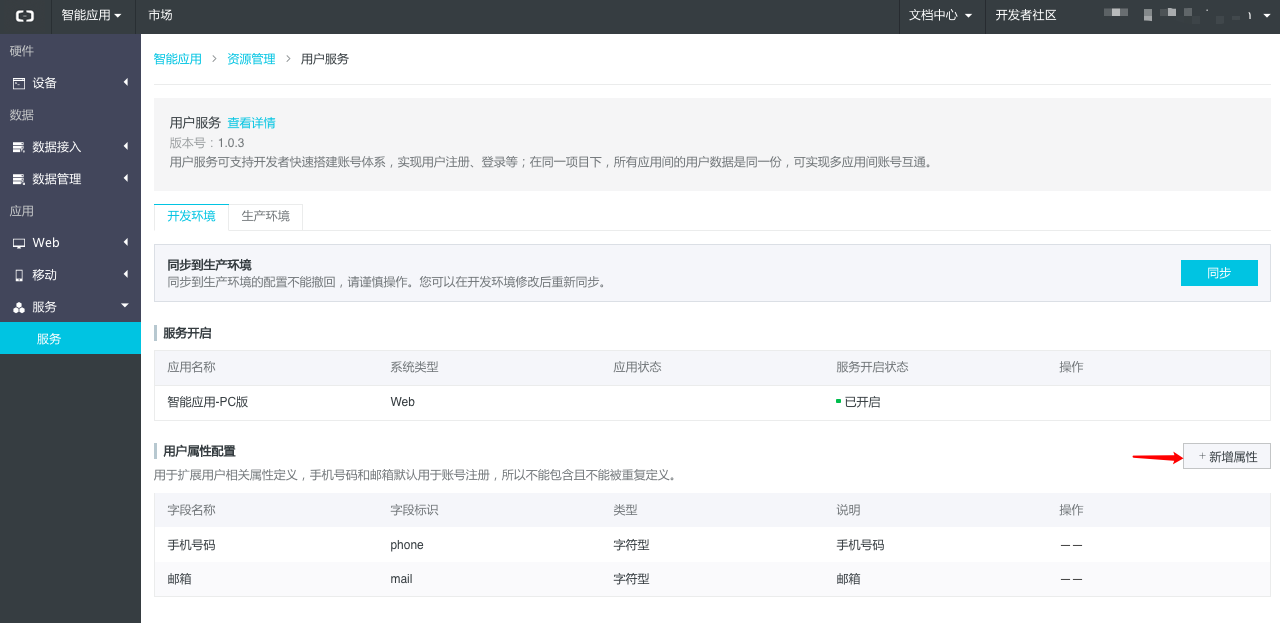This screenshot has height=623, width=1280.
Task: Expand the 设备 sidebar arrow
Action: pyautogui.click(x=125, y=82)
